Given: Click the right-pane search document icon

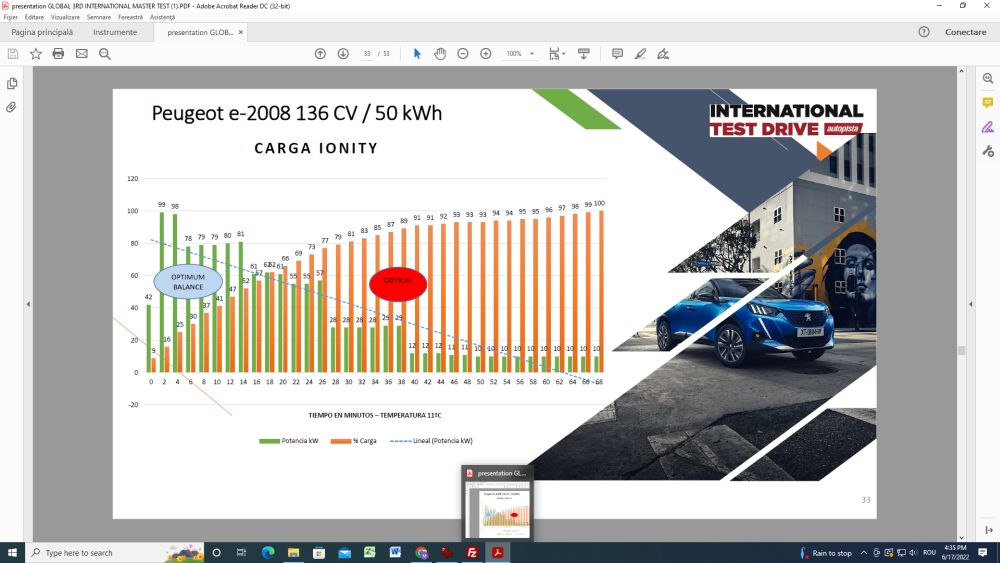Looking at the screenshot, I should pyautogui.click(x=988, y=78).
